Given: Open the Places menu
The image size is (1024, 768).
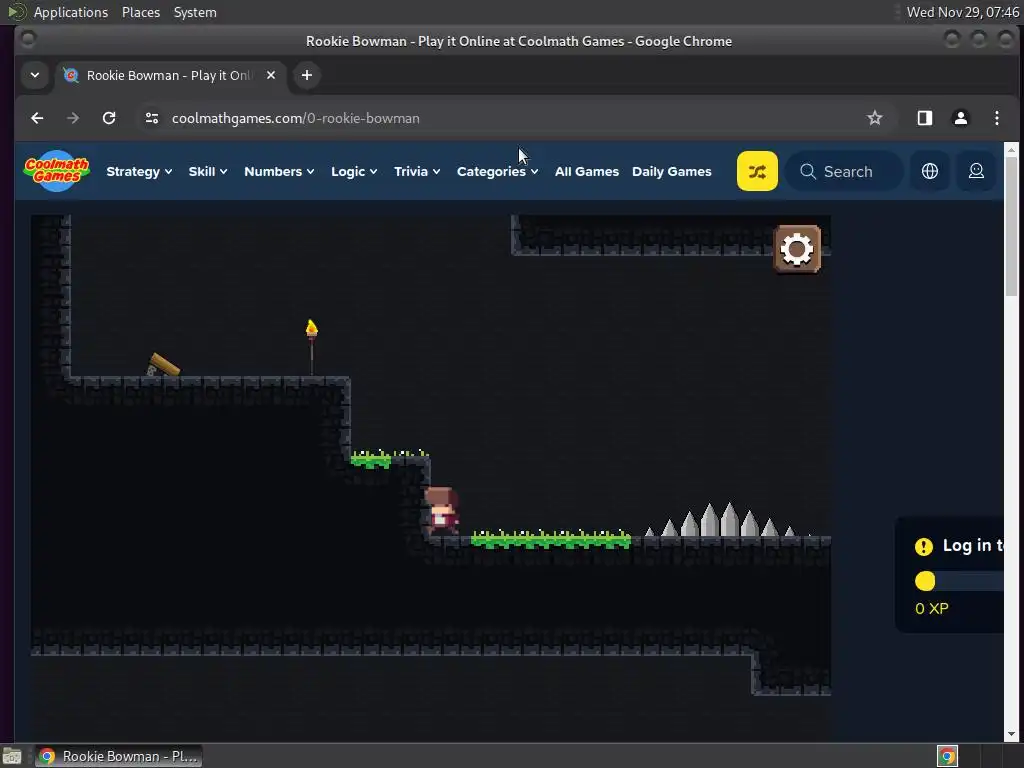Looking at the screenshot, I should (140, 12).
